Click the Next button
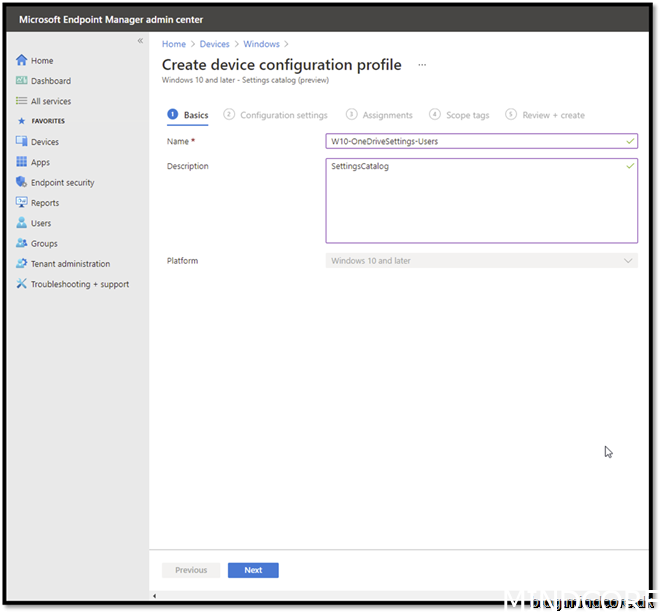661x613 pixels. click(253, 570)
